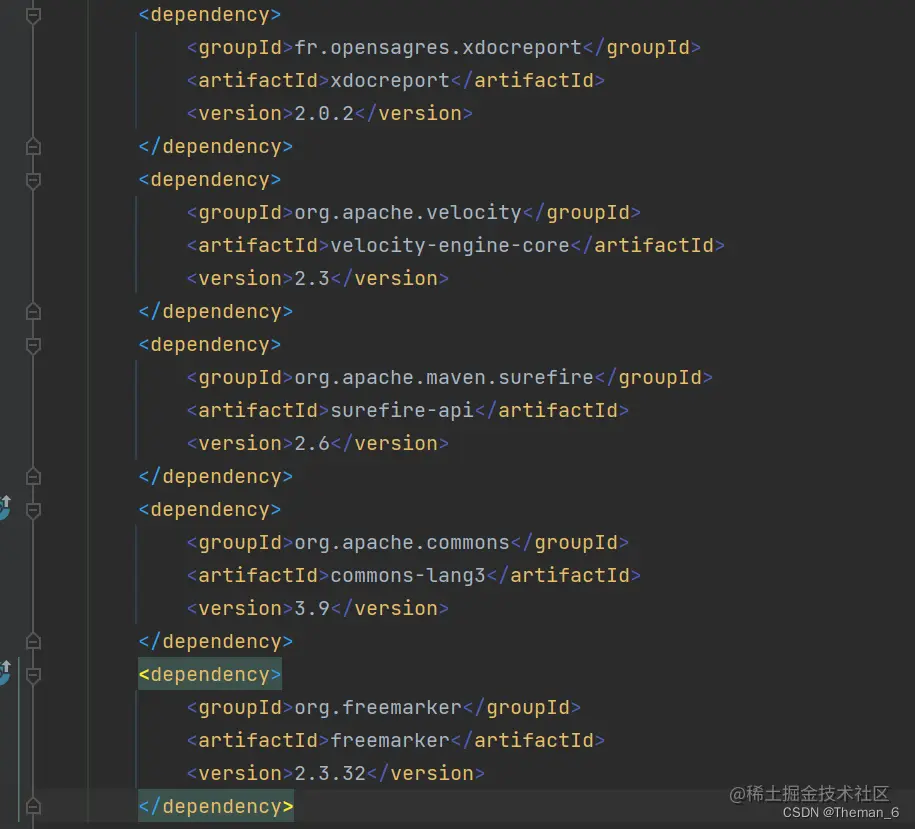The image size is (915, 829).
Task: Click gutter icon beside the highlighted freemarker dependency tag
Action: pos(5,673)
